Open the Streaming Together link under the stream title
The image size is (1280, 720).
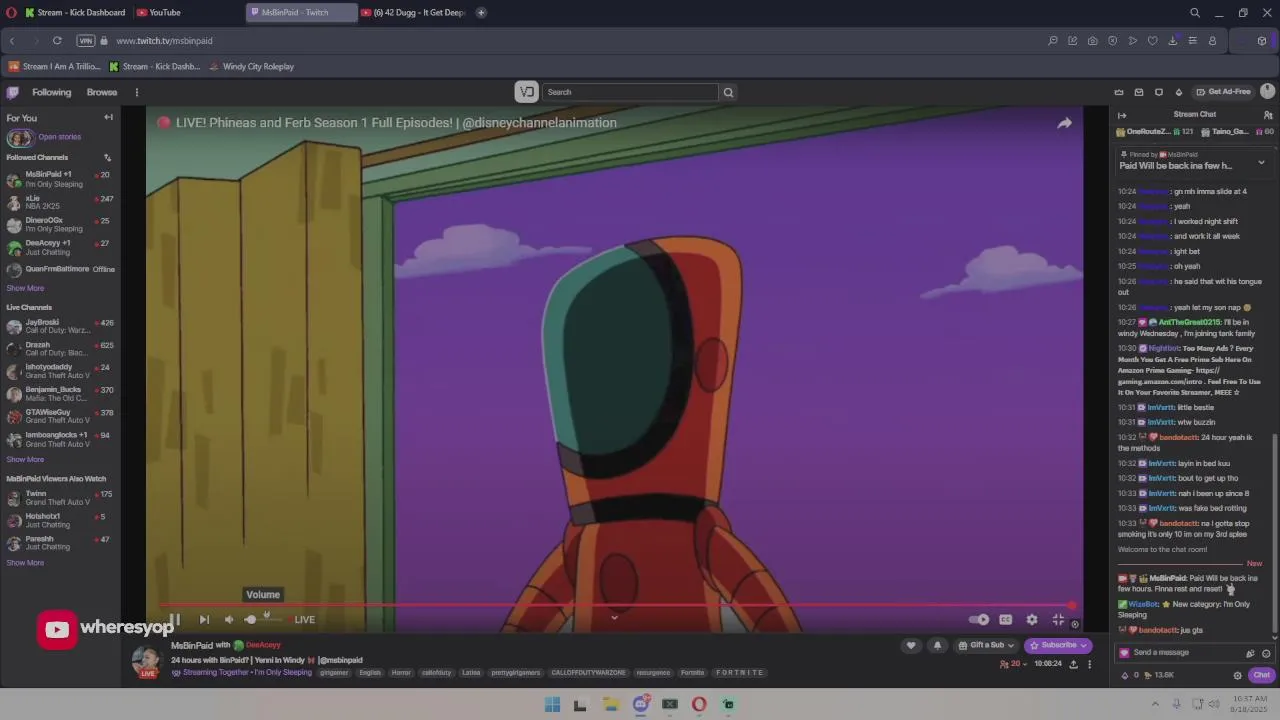pyautogui.click(x=241, y=673)
